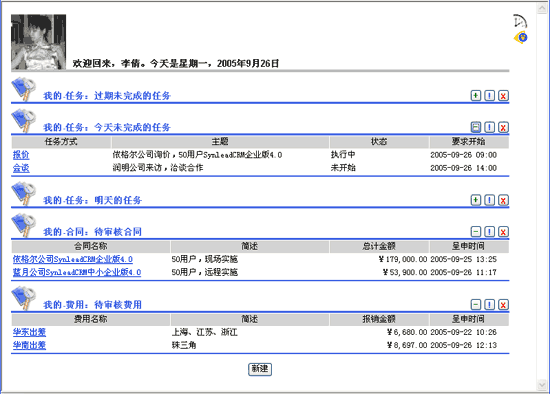Open the 报价 task link
The height and width of the screenshot is (394, 550).
(21, 155)
